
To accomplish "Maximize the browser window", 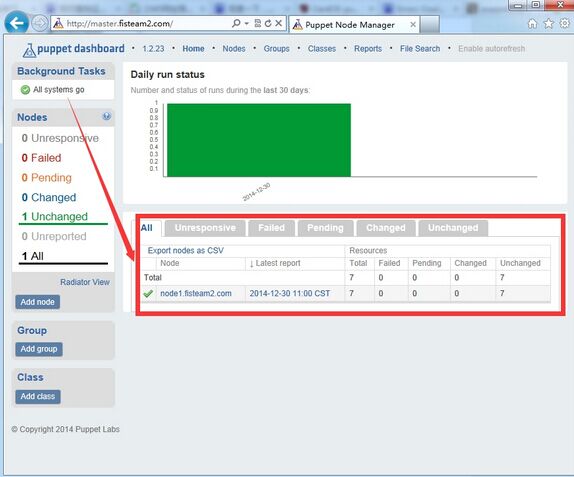I will click(536, 5).
